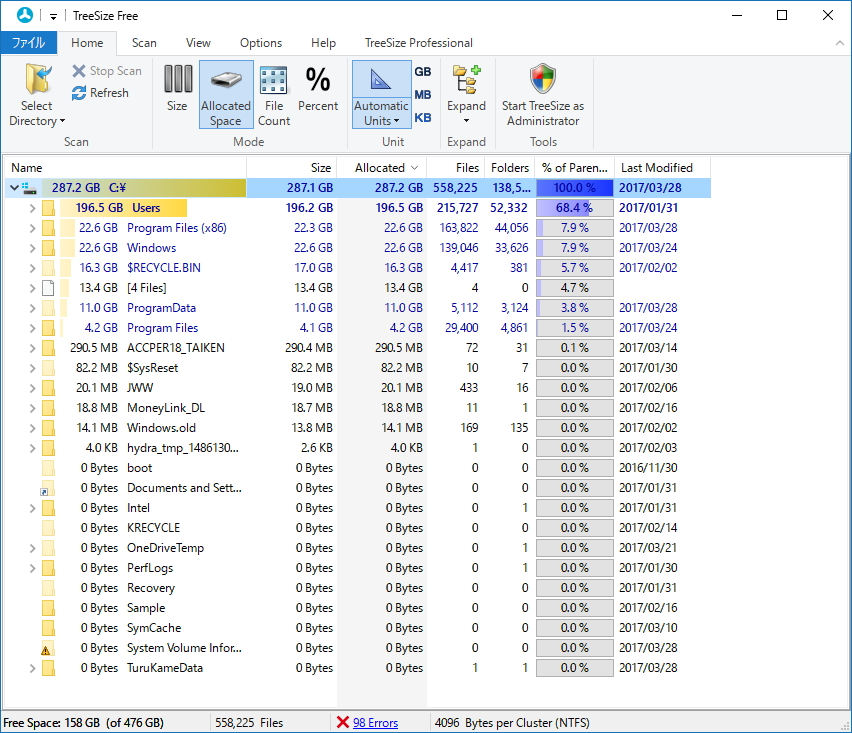Sort by the Allocated column header

click(x=382, y=168)
